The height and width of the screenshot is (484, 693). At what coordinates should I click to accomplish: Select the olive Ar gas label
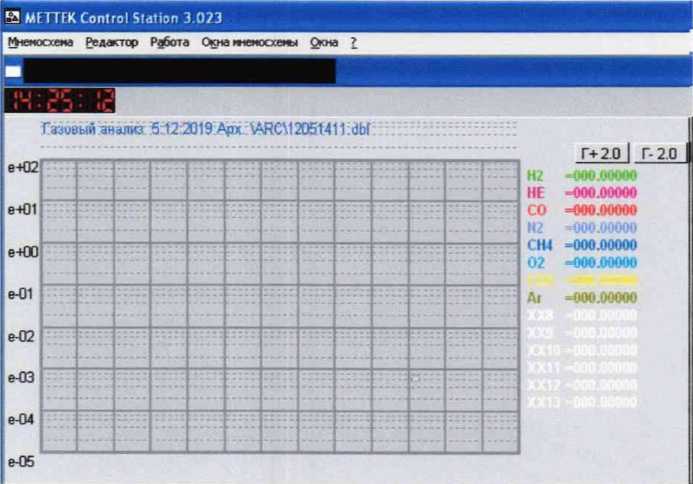point(534,297)
